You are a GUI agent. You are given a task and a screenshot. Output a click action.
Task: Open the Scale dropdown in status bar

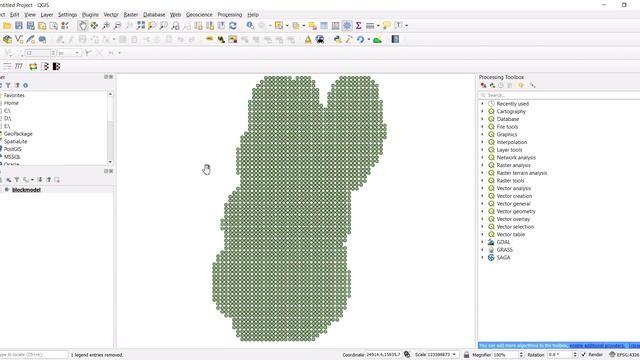(454, 354)
